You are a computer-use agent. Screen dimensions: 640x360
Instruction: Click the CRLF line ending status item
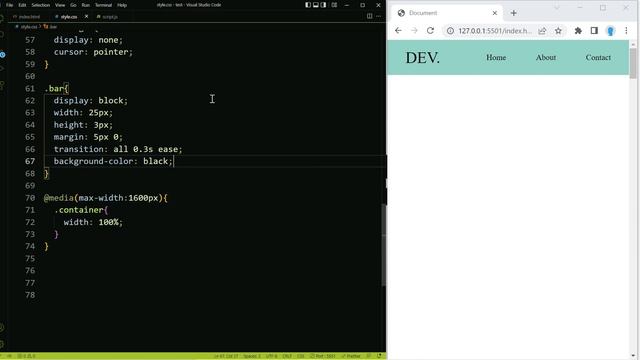click(287, 356)
